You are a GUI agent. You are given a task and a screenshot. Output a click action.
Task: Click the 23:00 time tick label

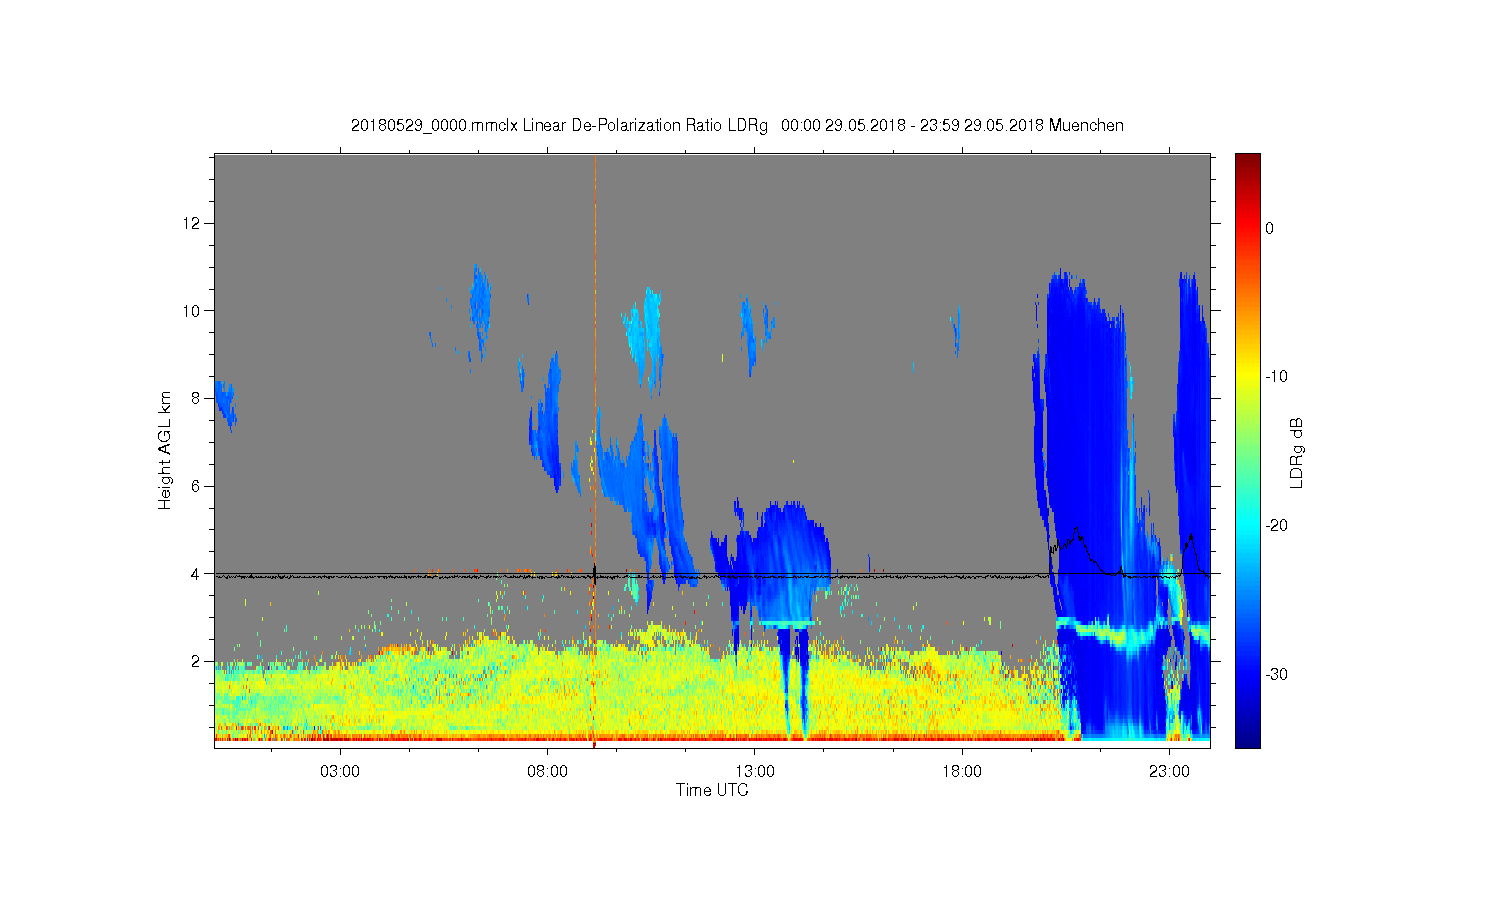click(x=1169, y=772)
